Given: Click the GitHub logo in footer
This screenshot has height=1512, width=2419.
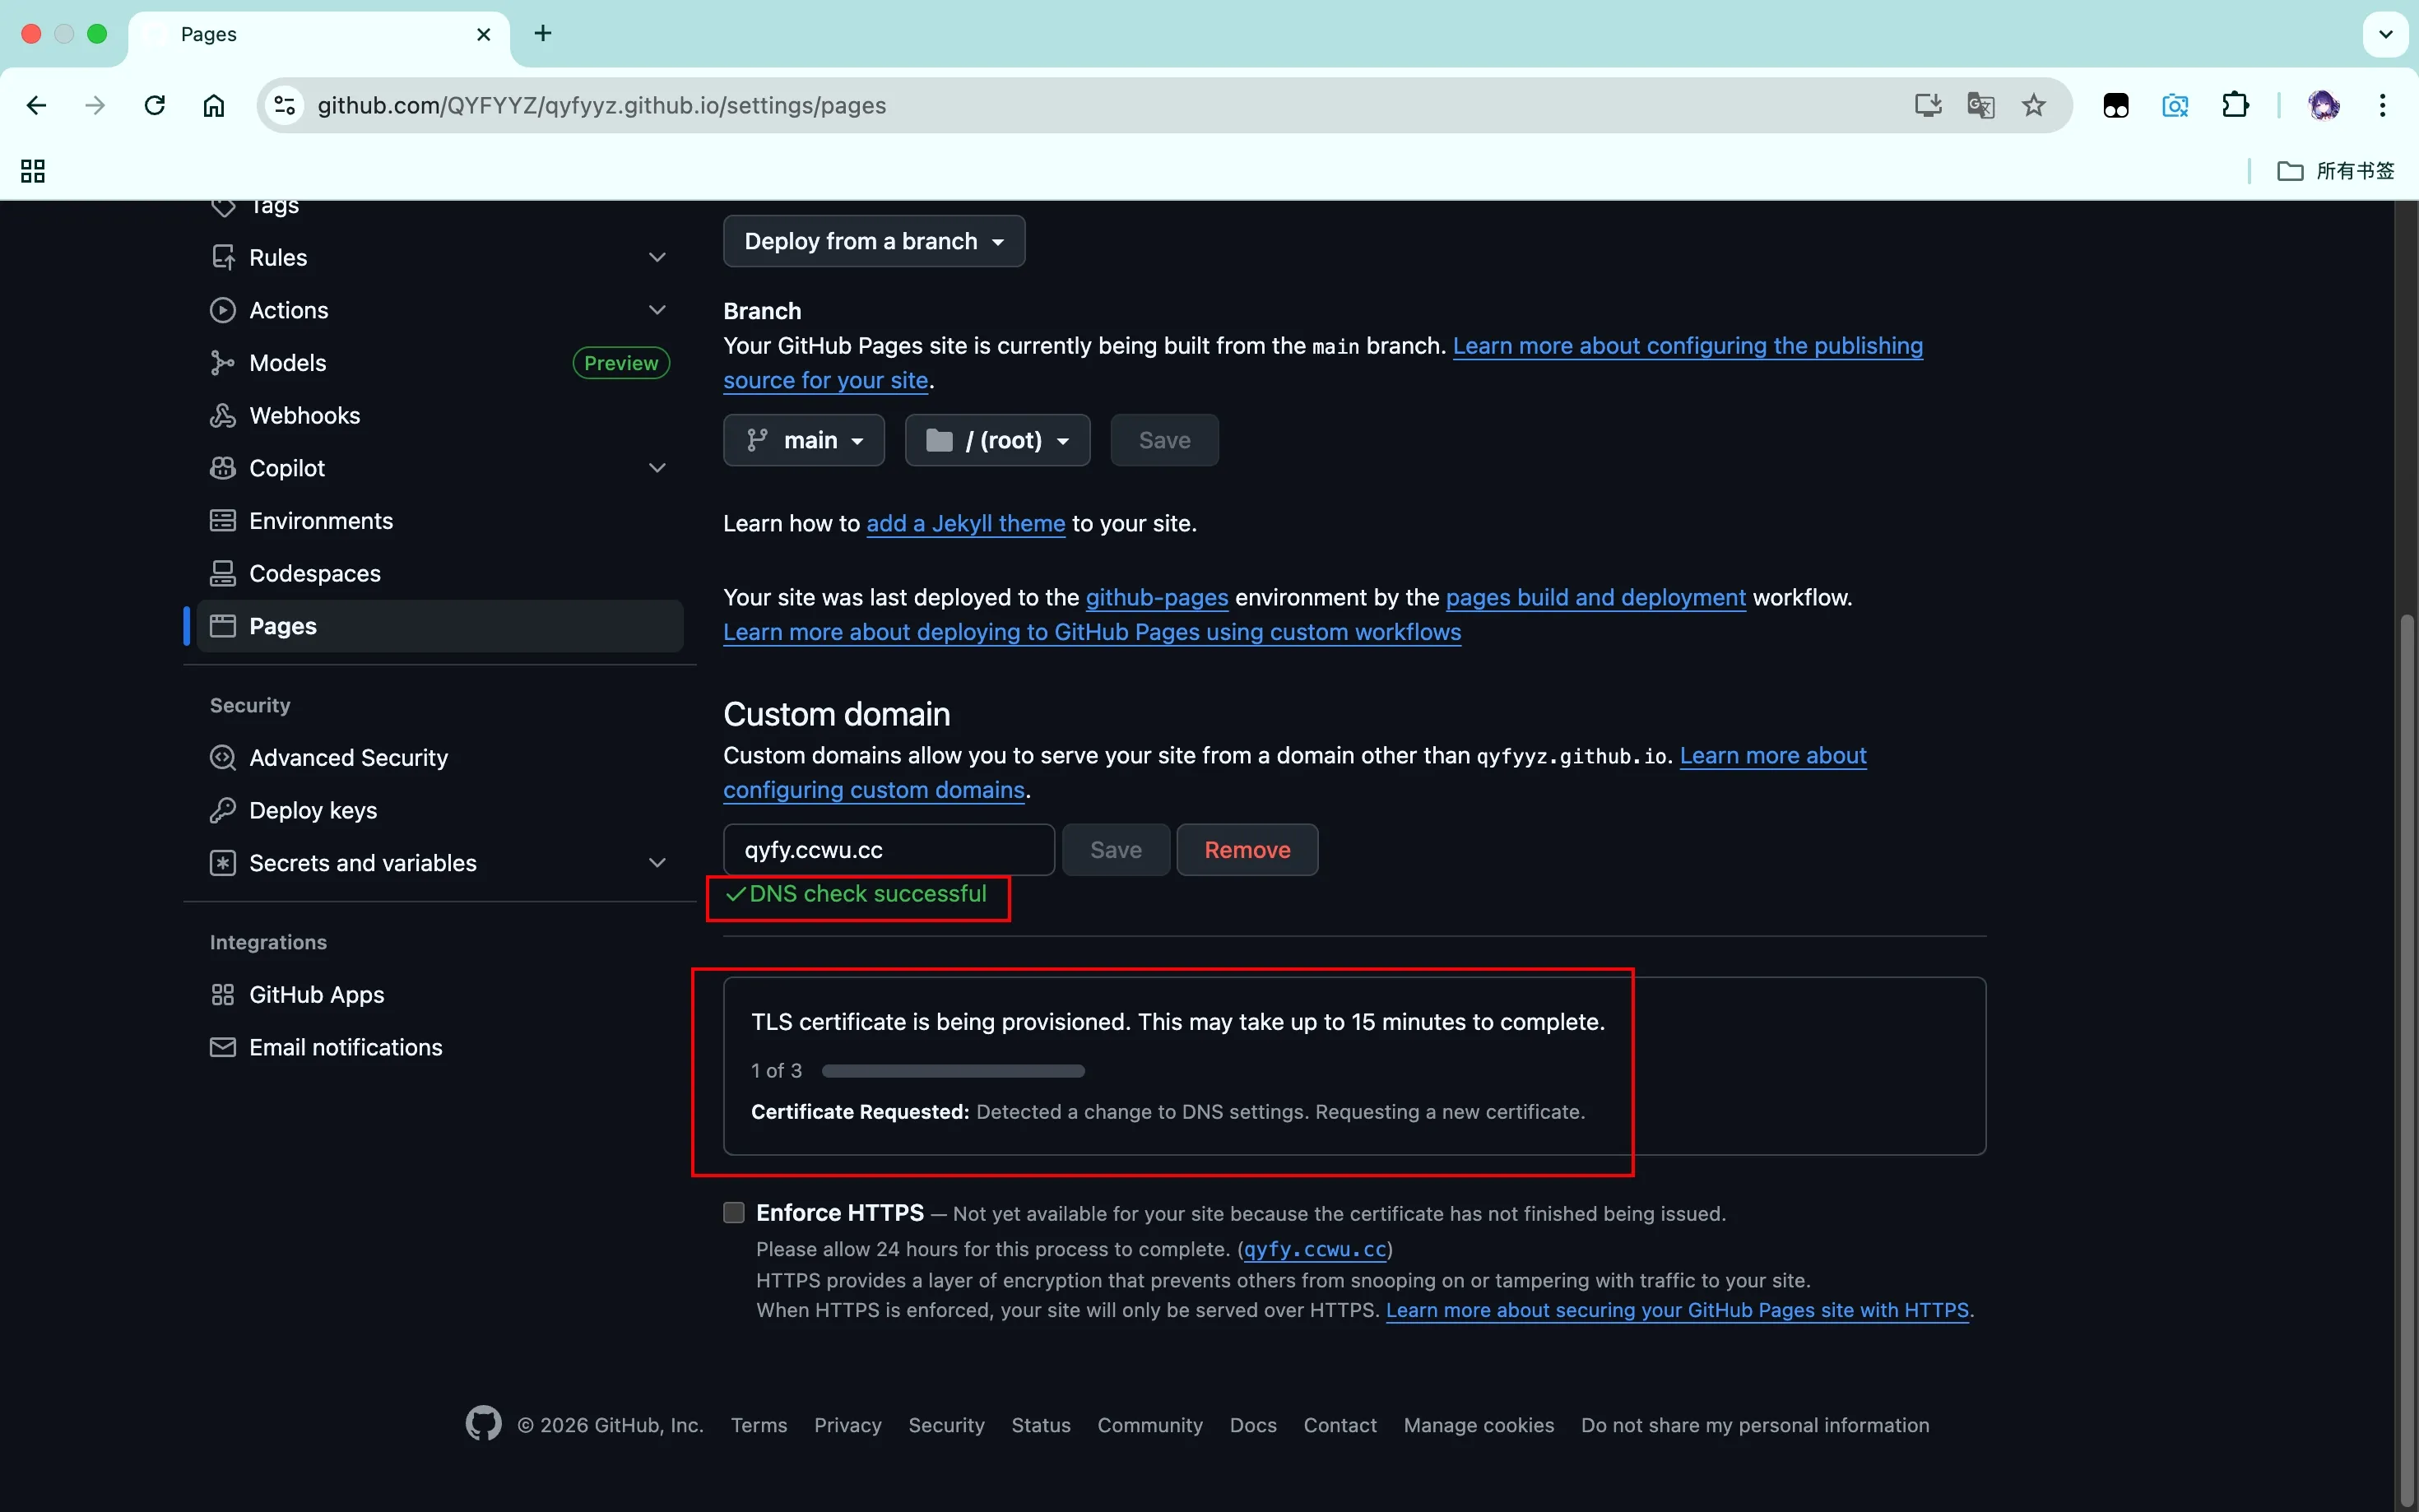Looking at the screenshot, I should point(483,1424).
